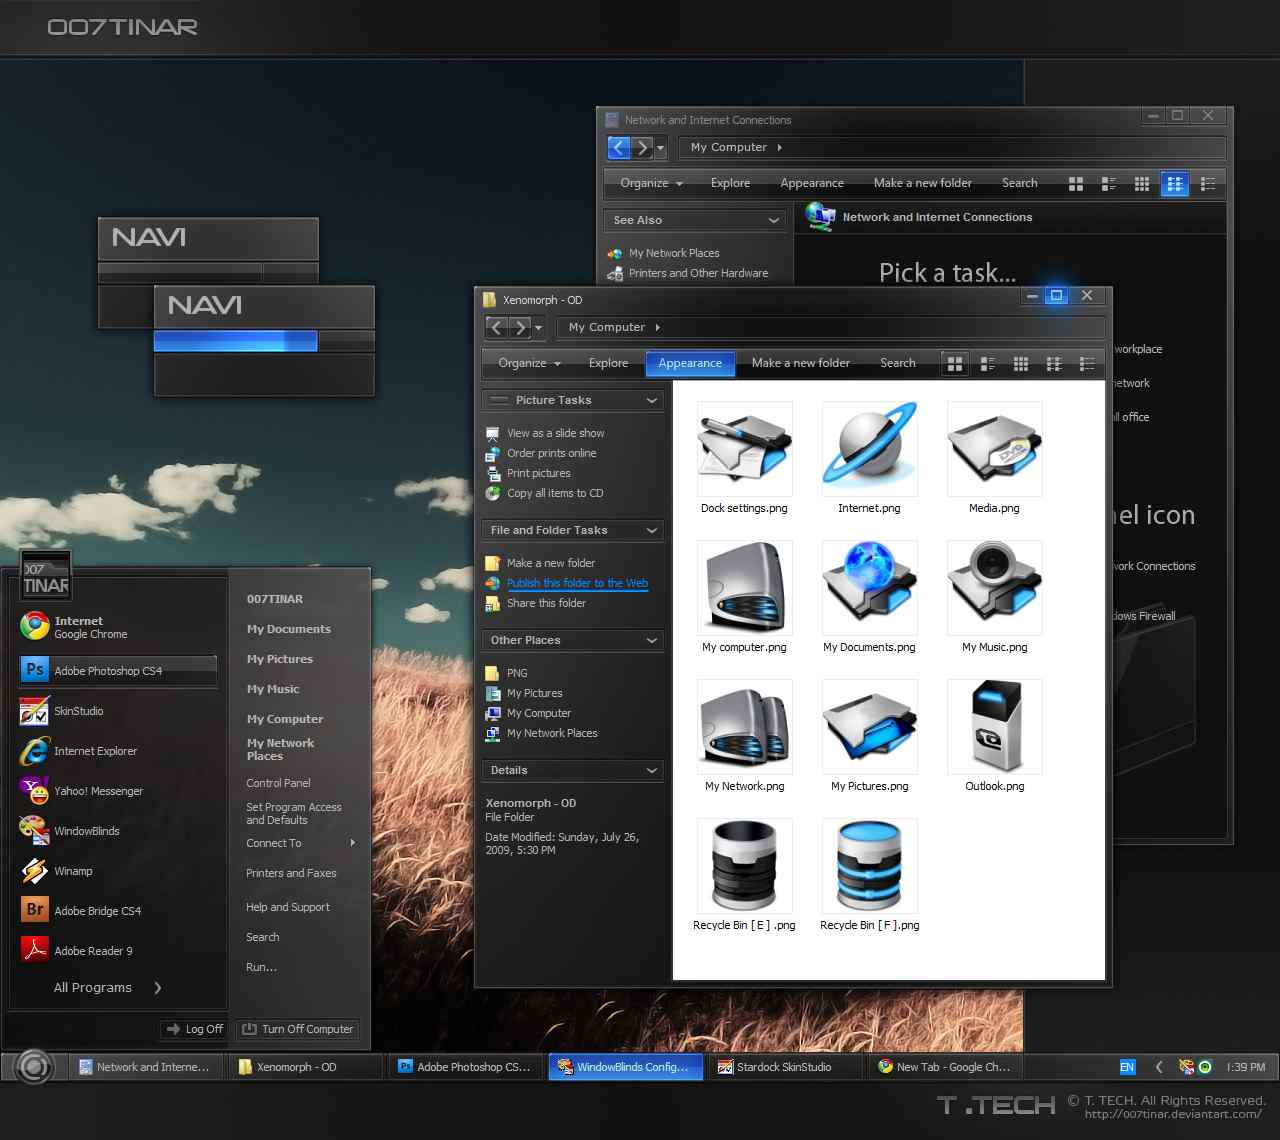Image resolution: width=1280 pixels, height=1140 pixels.
Task: Select thumbnails view in Network Connections toolbar
Action: [x=1076, y=183]
